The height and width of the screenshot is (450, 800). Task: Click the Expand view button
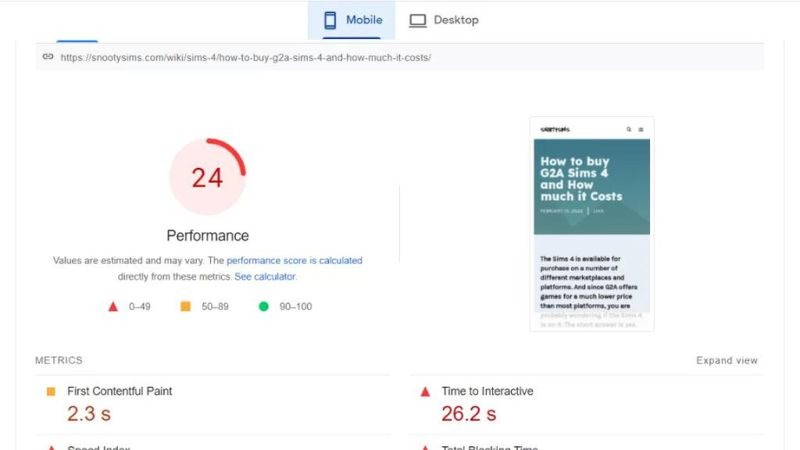pyautogui.click(x=727, y=361)
